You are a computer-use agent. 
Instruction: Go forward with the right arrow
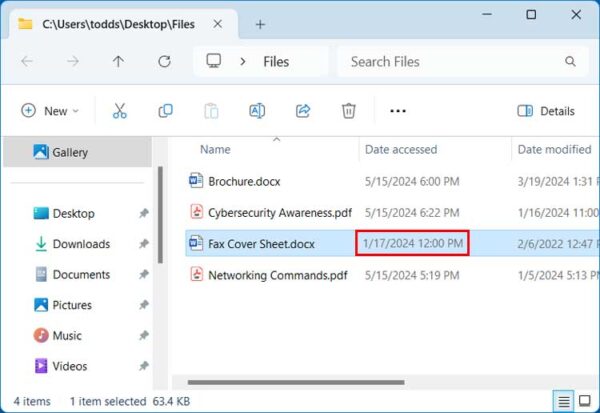point(73,61)
